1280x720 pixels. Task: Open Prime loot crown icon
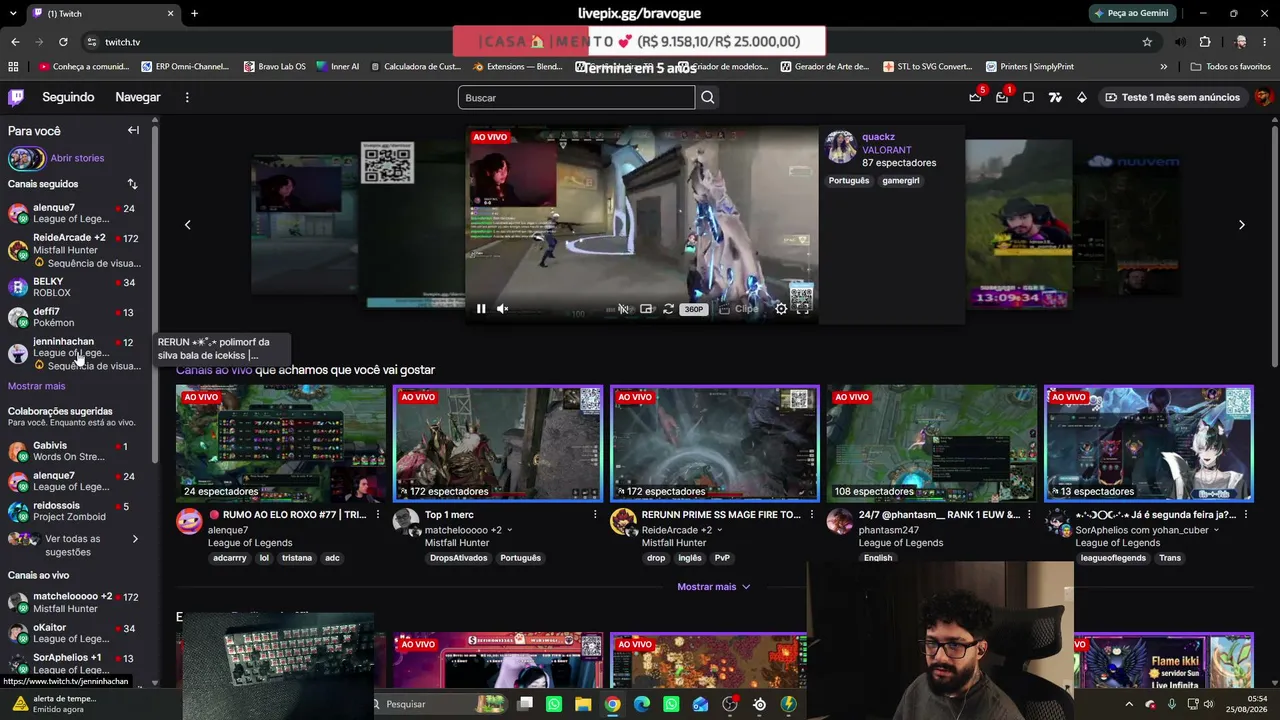(x=975, y=97)
